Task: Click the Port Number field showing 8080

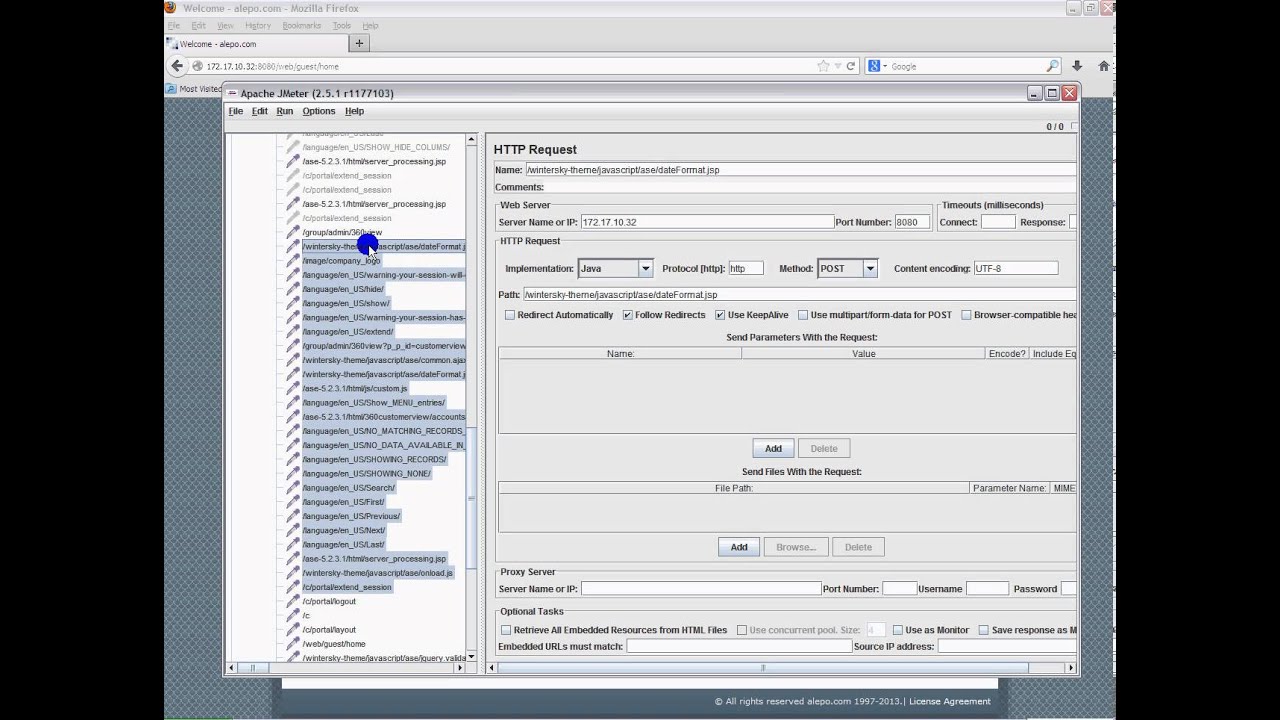Action: (912, 222)
